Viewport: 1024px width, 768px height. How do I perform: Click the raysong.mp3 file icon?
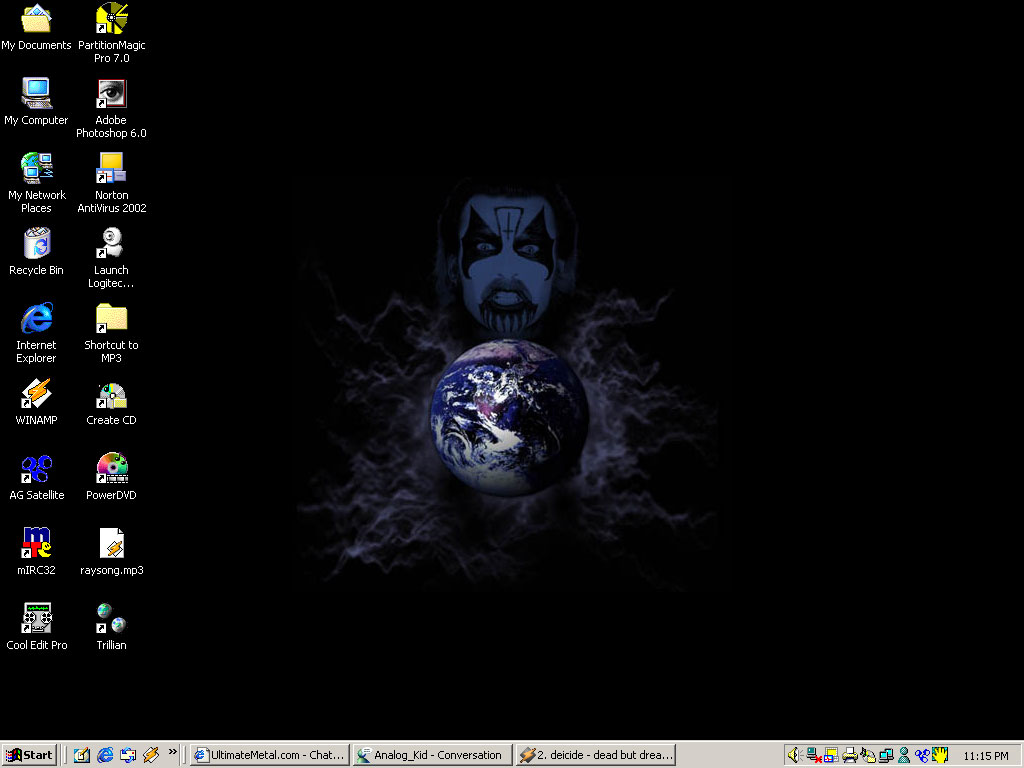pyautogui.click(x=112, y=552)
